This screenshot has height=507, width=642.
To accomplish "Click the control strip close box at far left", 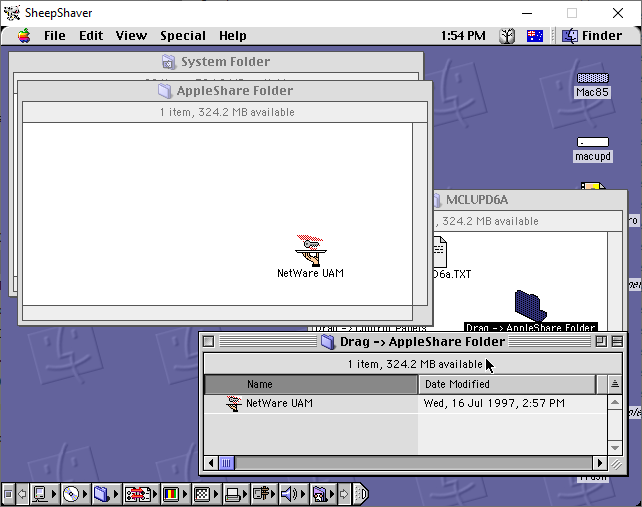I will pos(8,494).
